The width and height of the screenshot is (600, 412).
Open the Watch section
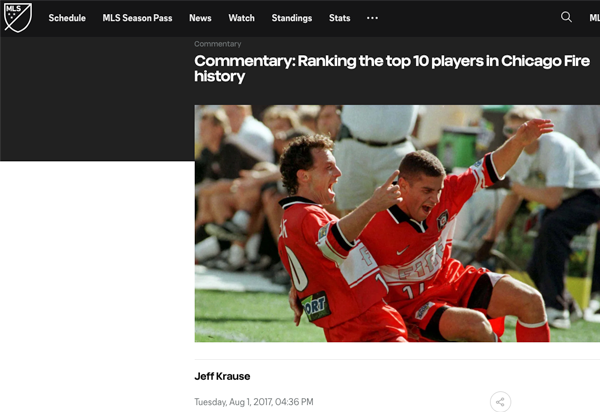[x=241, y=18]
